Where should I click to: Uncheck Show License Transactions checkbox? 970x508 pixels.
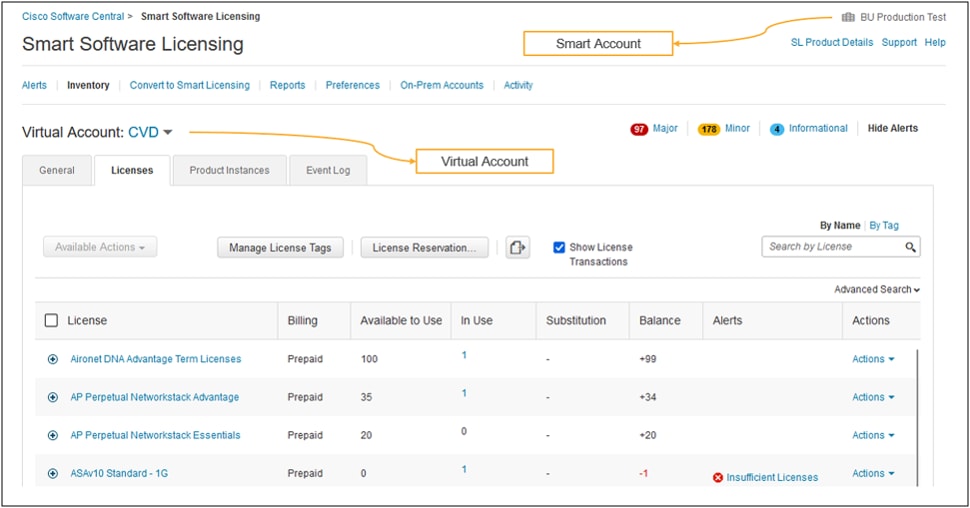[559, 248]
